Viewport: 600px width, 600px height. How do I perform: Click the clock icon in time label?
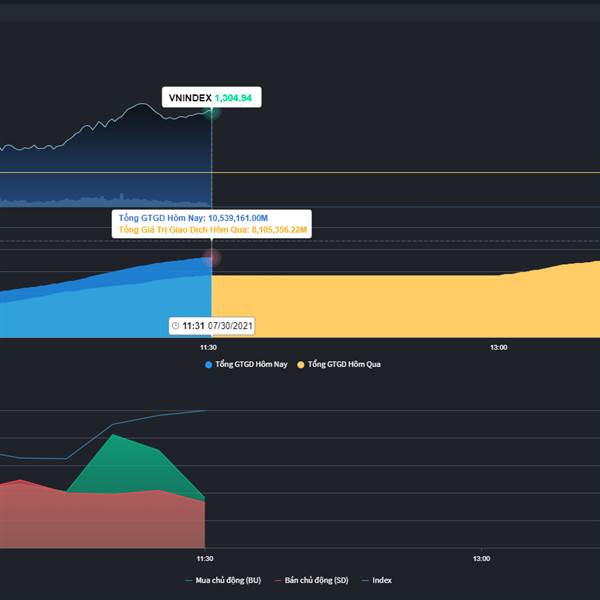coord(175,326)
